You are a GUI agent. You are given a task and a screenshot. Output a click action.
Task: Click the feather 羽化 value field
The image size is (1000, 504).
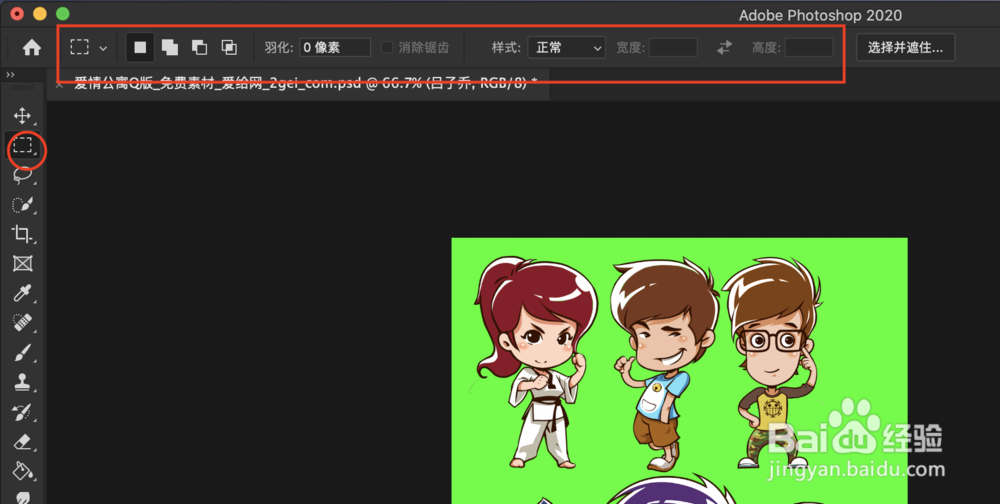335,48
